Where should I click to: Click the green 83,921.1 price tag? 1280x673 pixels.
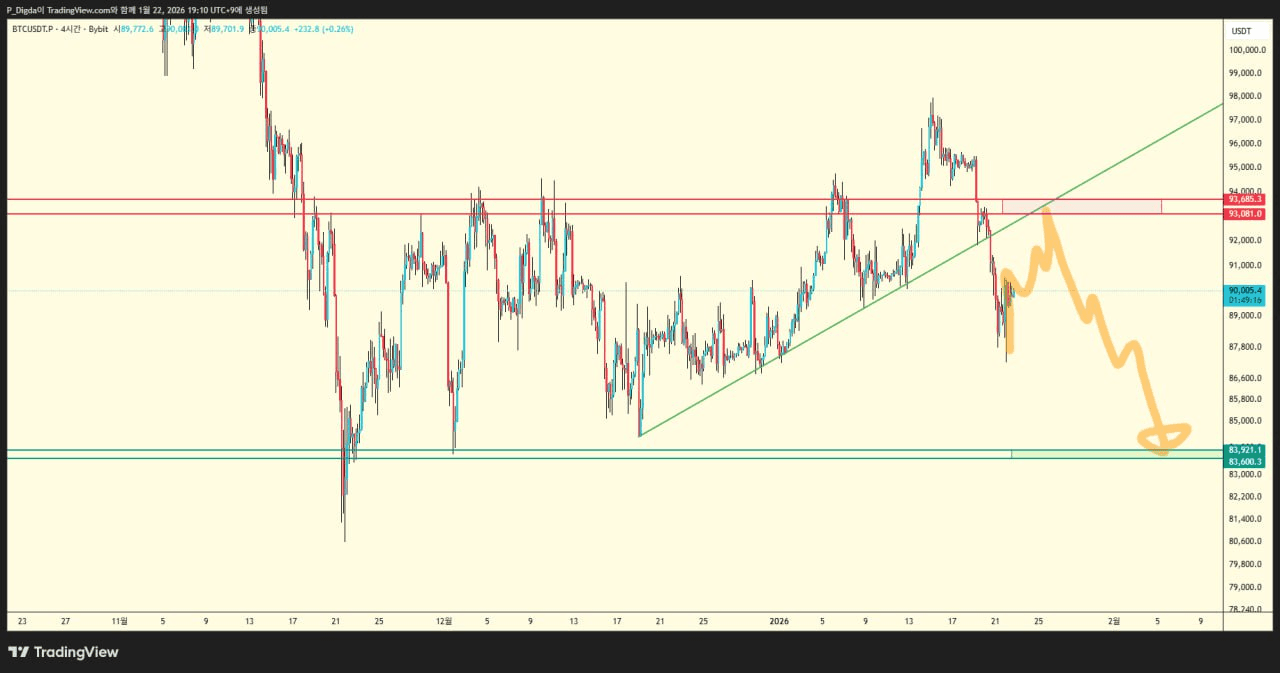pyautogui.click(x=1246, y=450)
